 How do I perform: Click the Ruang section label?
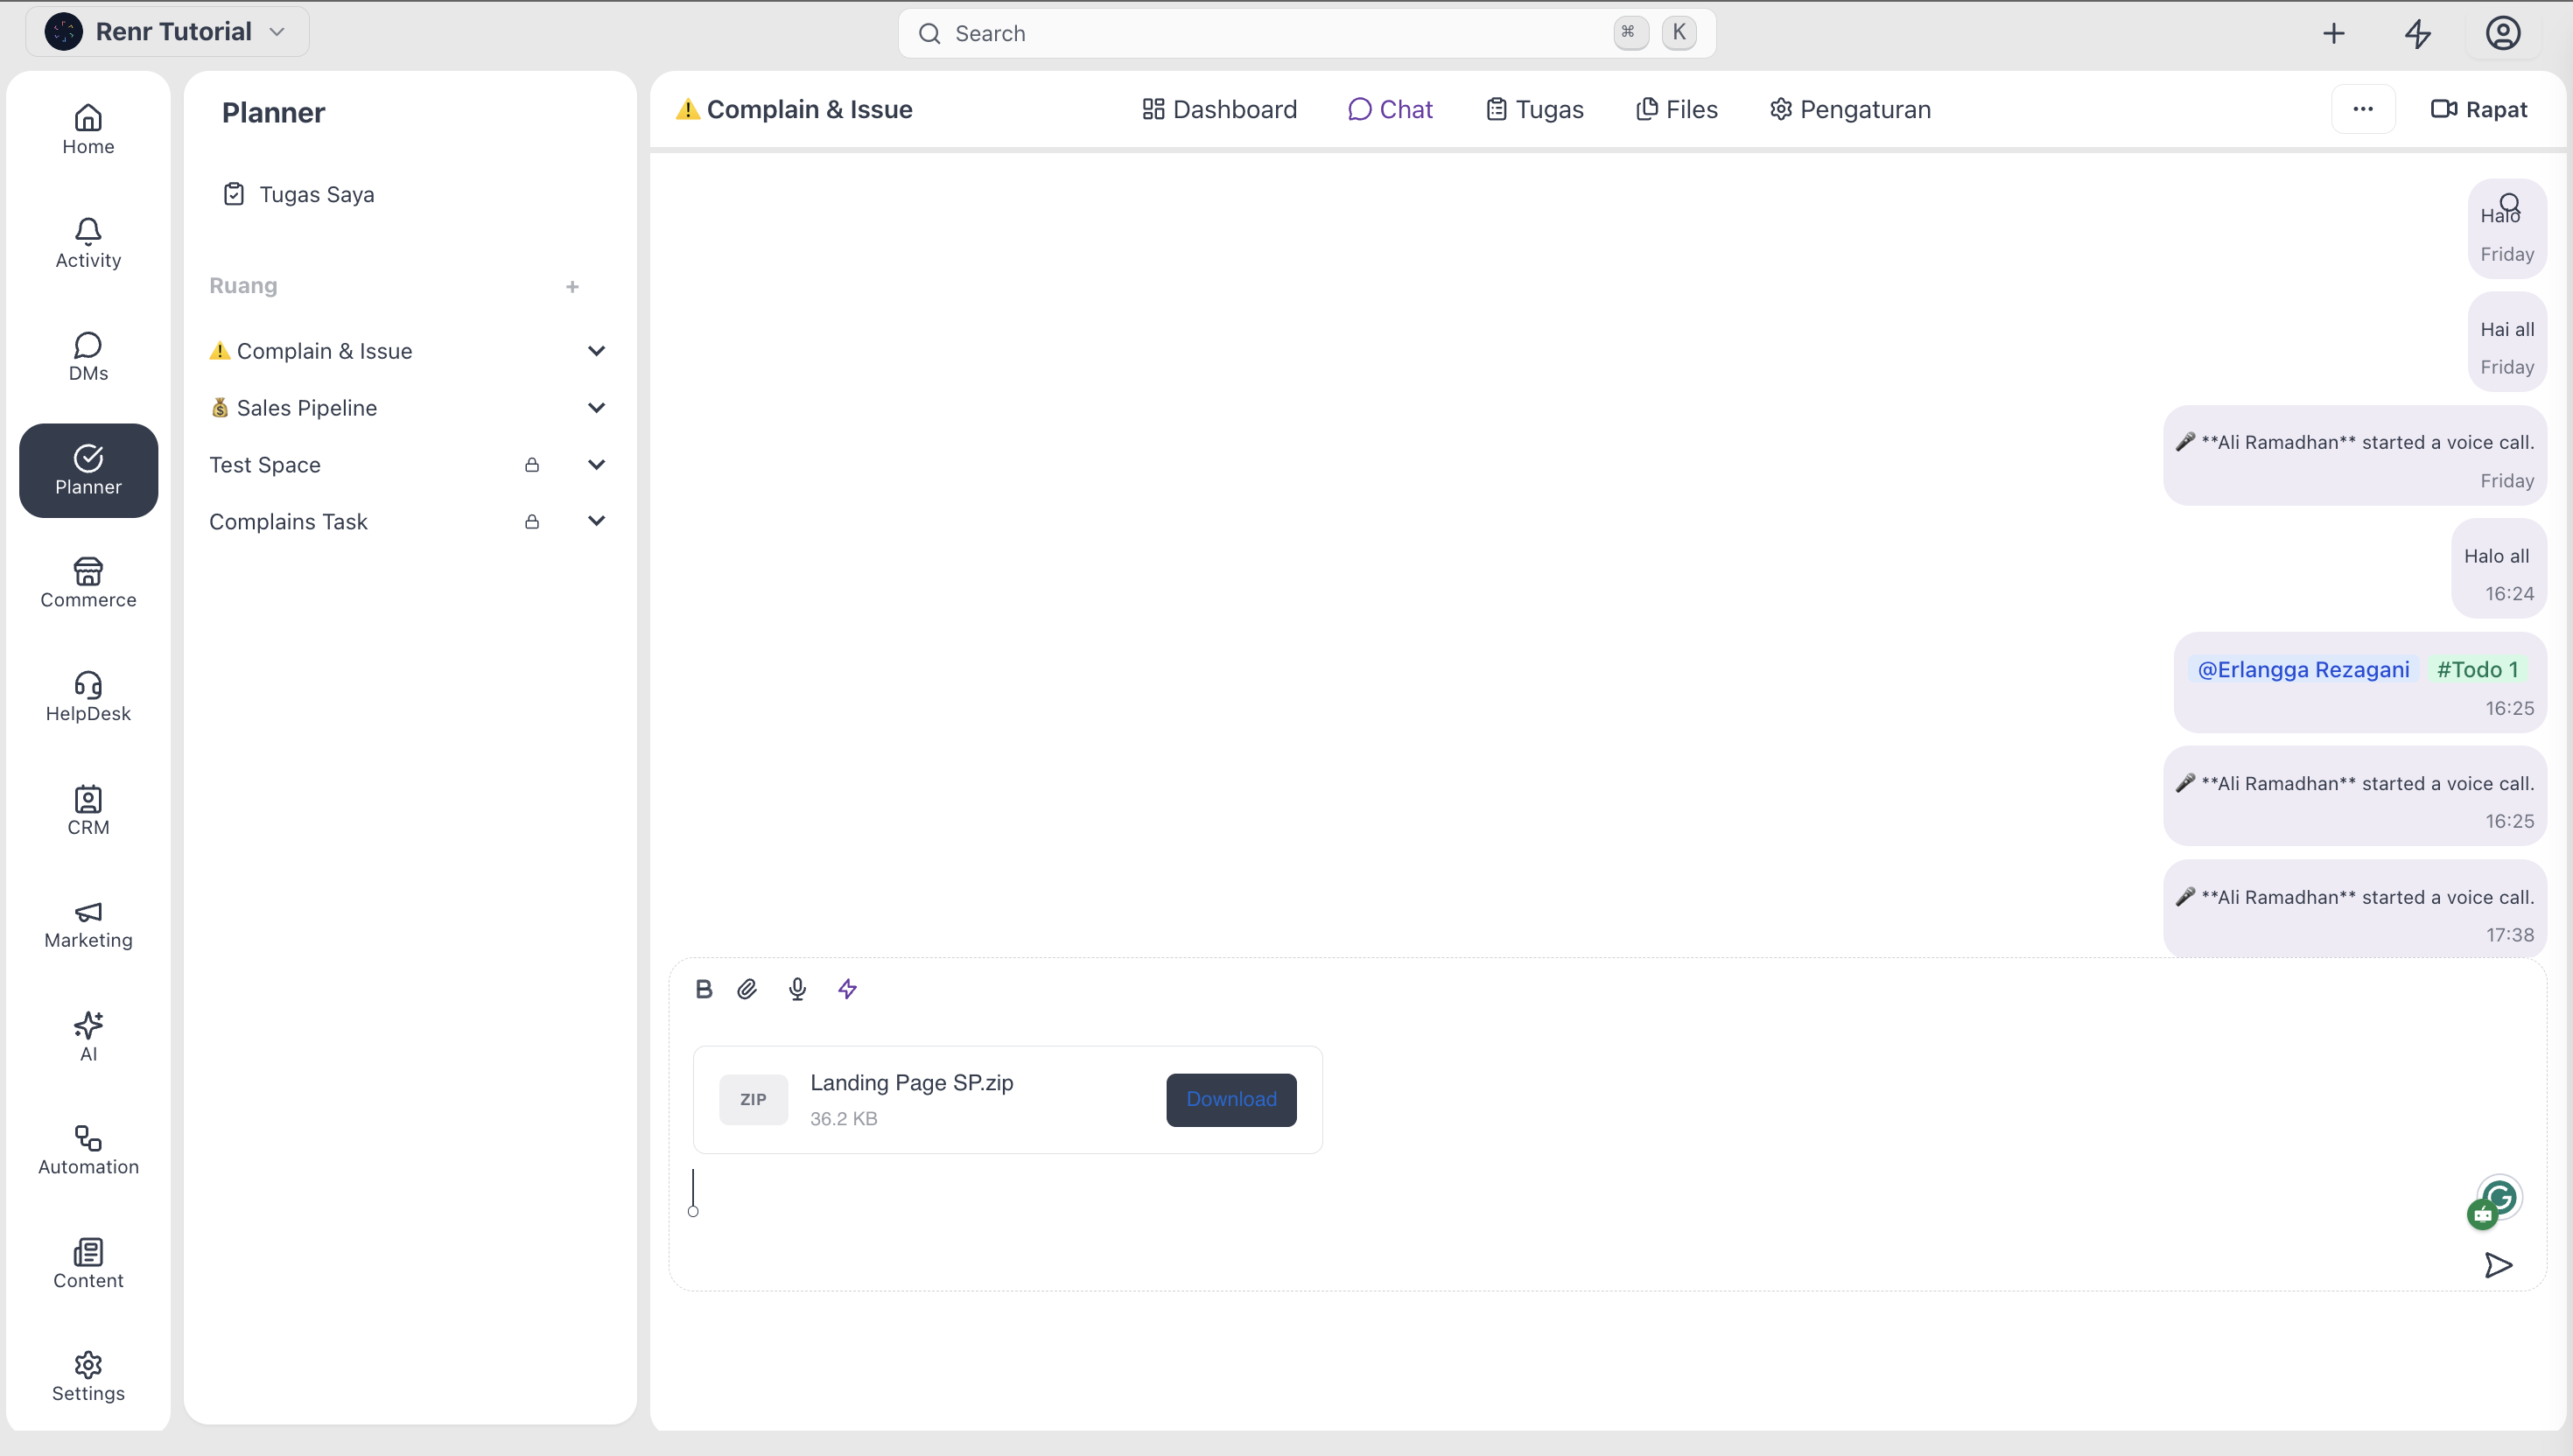243,286
